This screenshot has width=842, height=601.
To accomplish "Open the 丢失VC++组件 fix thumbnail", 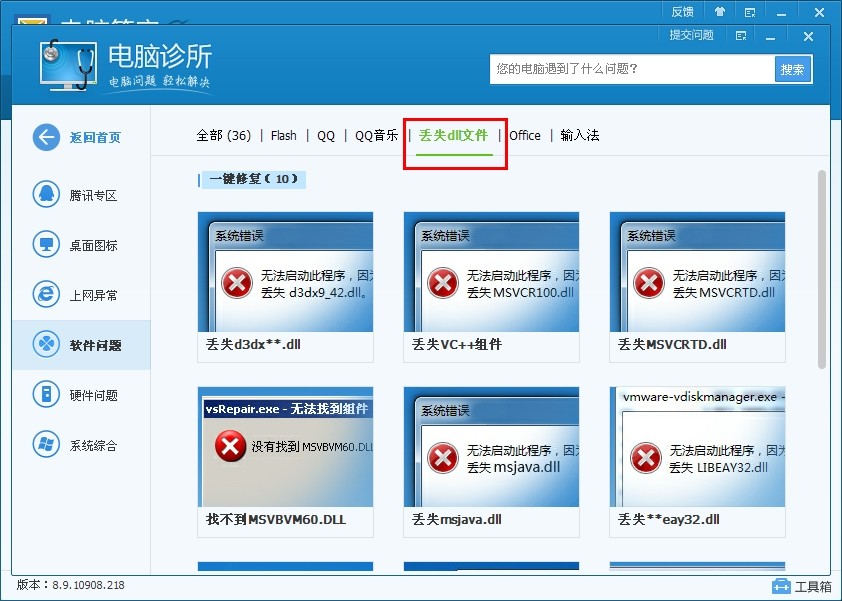I will coord(490,283).
